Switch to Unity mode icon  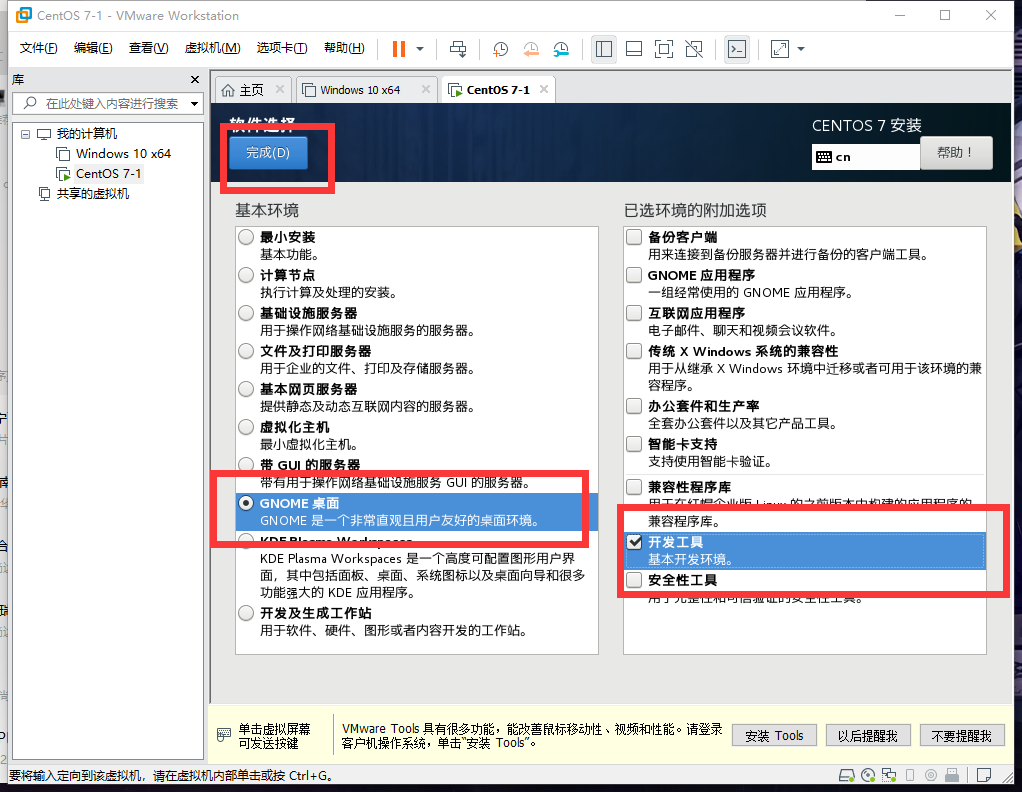[694, 49]
